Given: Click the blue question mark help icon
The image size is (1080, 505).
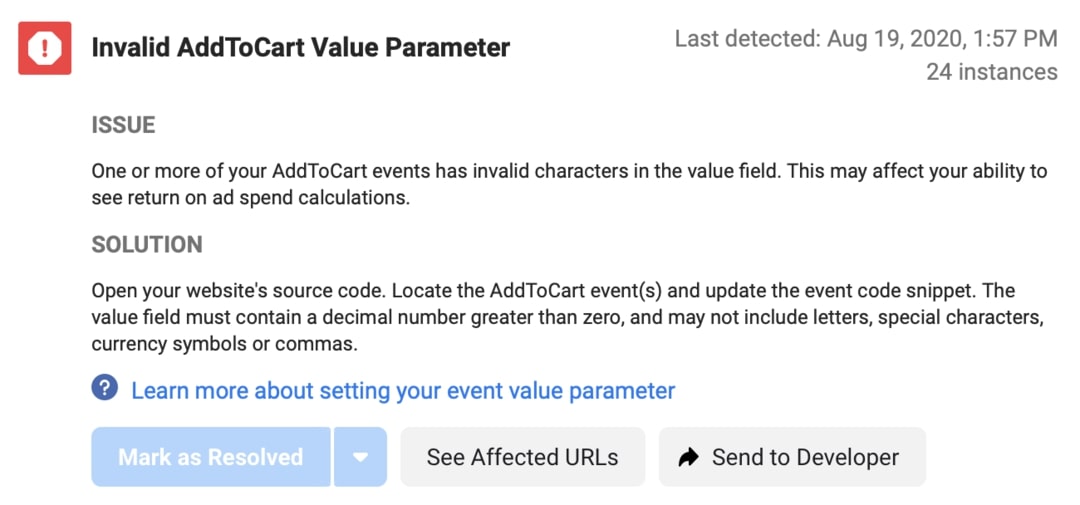Looking at the screenshot, I should pyautogui.click(x=104, y=388).
